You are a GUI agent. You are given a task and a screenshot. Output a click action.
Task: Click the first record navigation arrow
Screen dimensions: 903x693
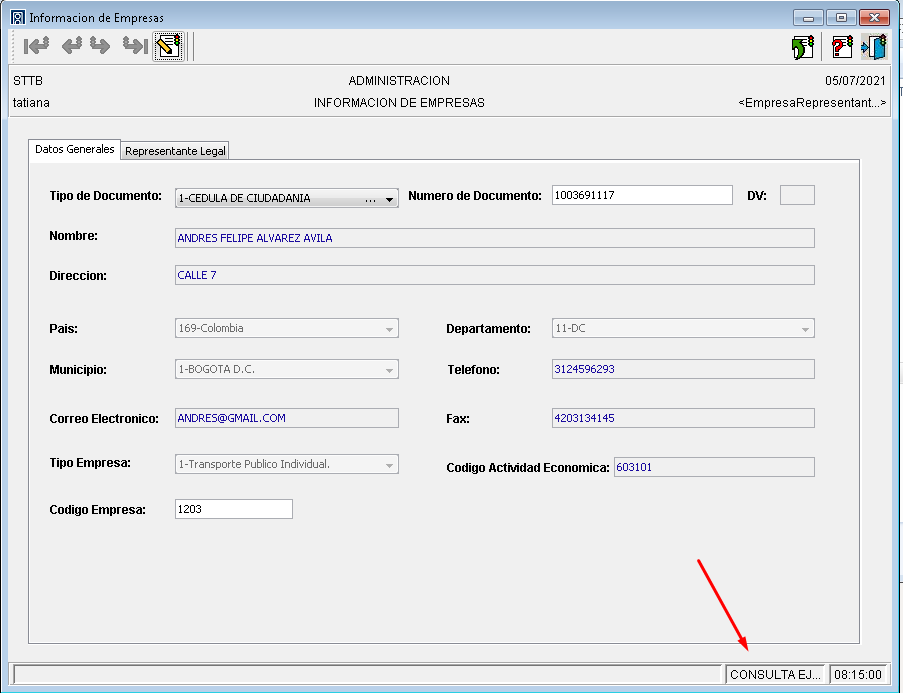36,46
